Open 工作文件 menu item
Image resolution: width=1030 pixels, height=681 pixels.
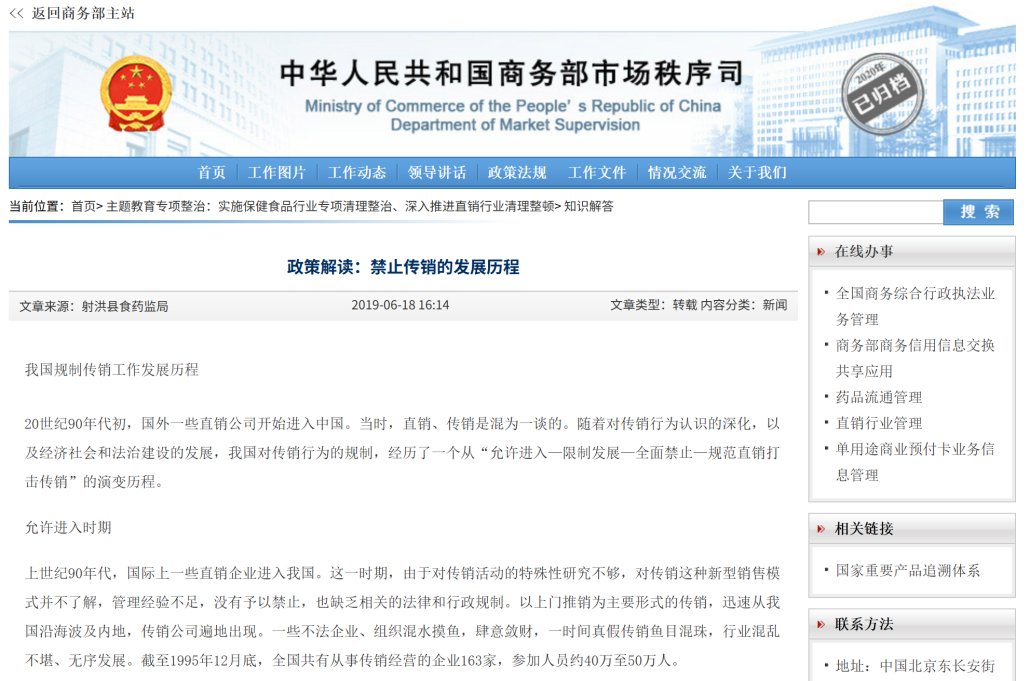[x=597, y=173]
